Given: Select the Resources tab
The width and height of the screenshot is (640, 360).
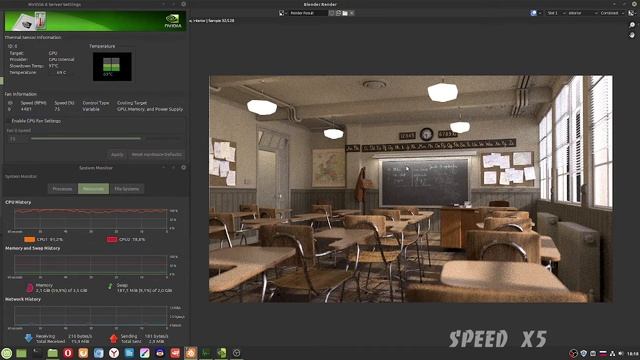Looking at the screenshot, I should 93,189.
